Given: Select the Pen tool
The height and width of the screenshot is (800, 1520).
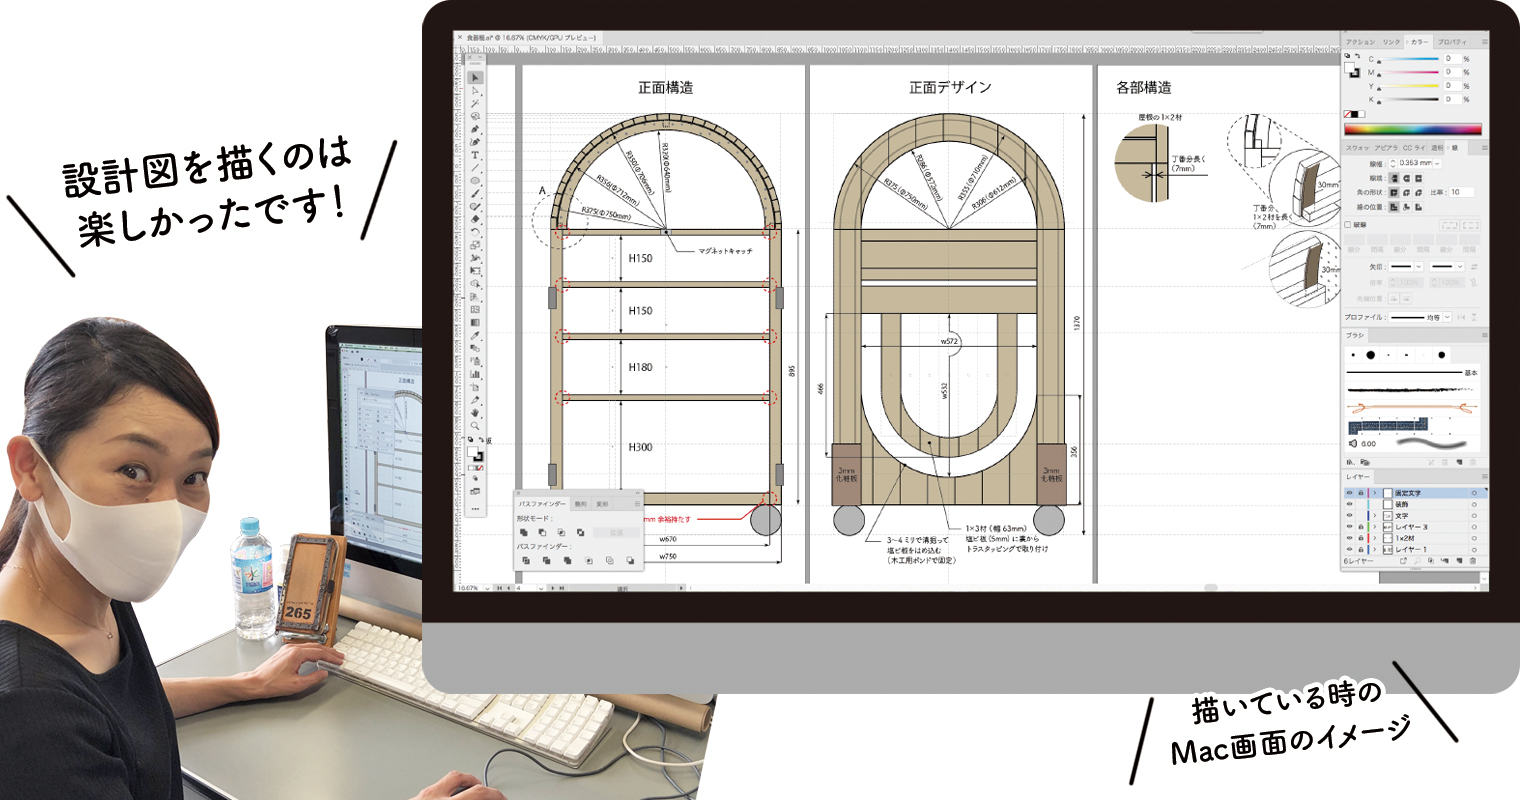Looking at the screenshot, I should 475,129.
